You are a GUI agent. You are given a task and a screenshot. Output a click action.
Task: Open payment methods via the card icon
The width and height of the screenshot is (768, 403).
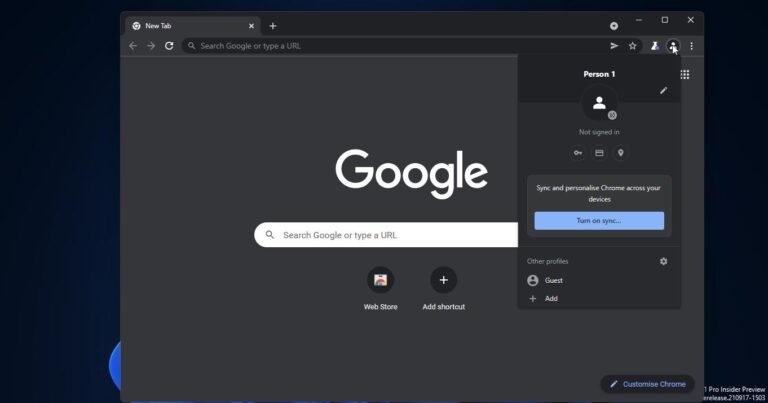(x=599, y=153)
